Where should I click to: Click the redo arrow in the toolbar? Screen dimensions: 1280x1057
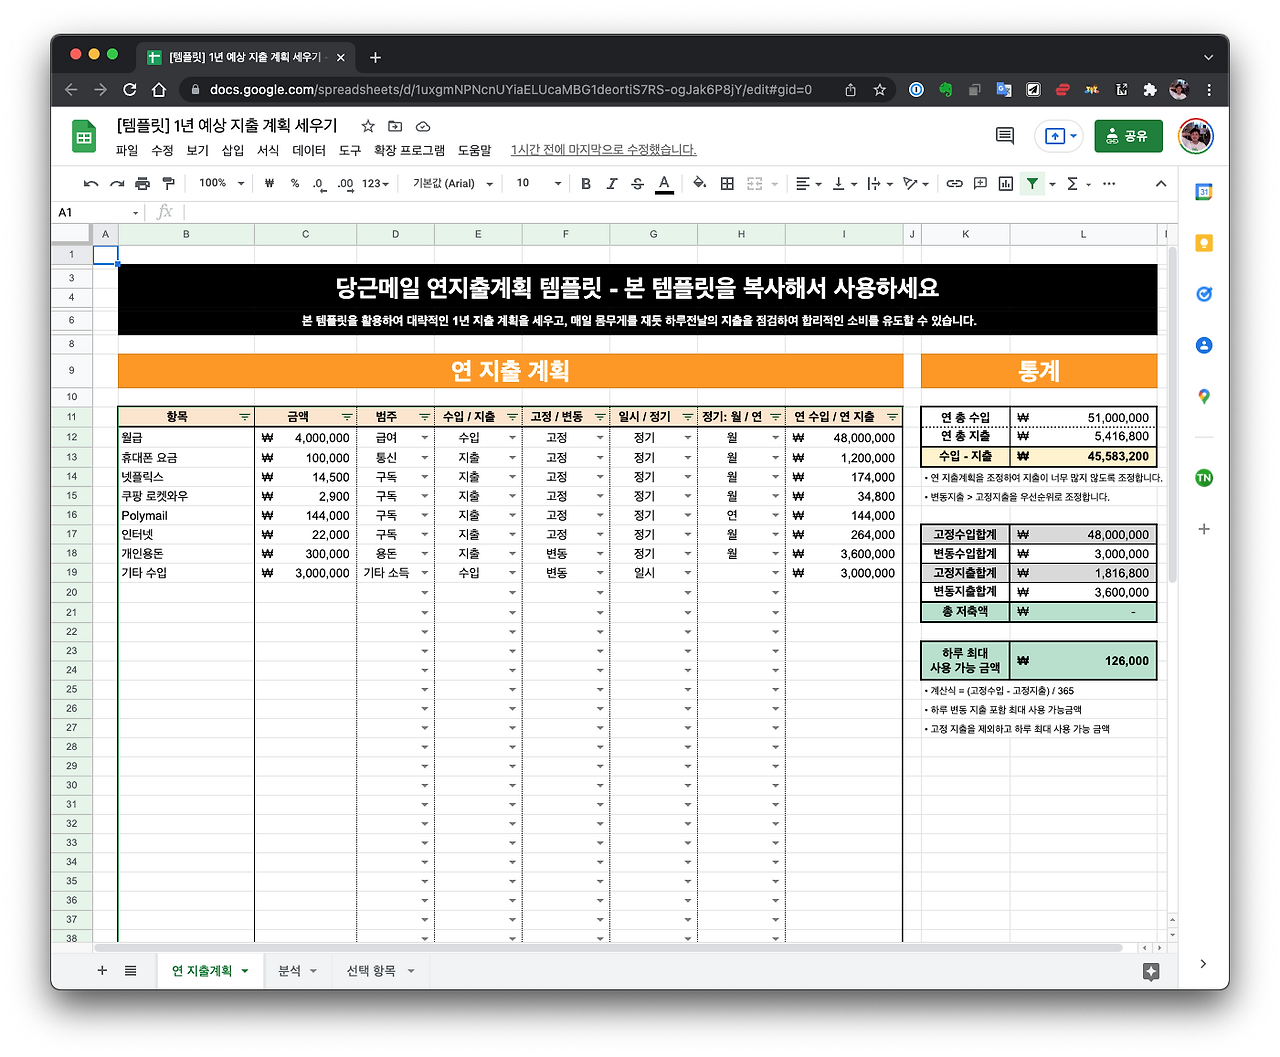point(117,184)
